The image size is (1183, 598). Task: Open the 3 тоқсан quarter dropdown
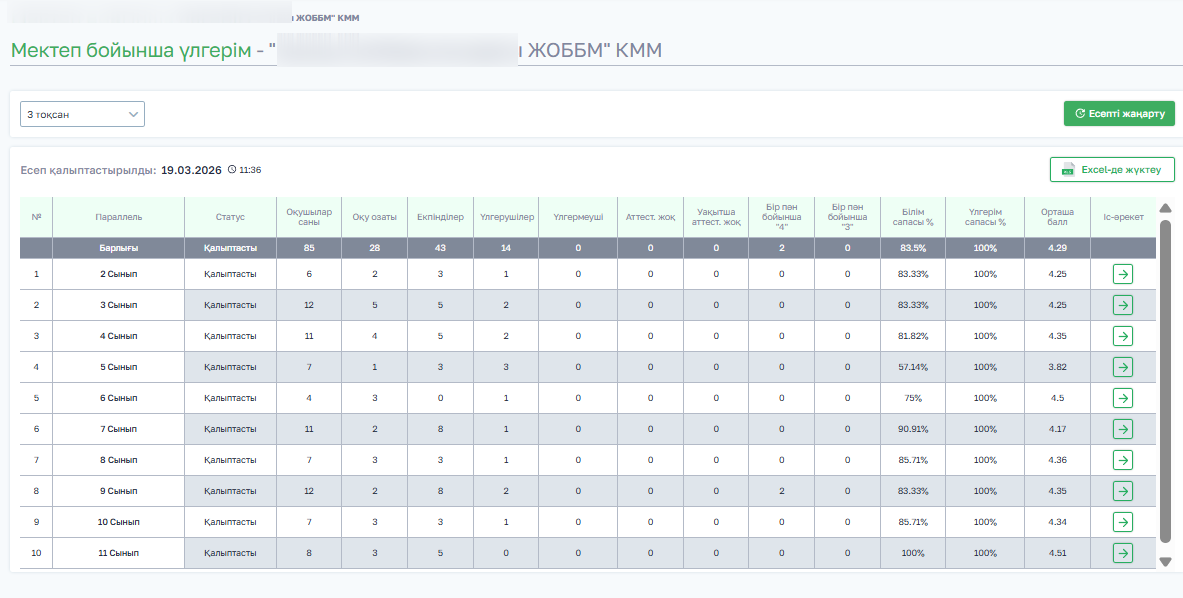(82, 114)
